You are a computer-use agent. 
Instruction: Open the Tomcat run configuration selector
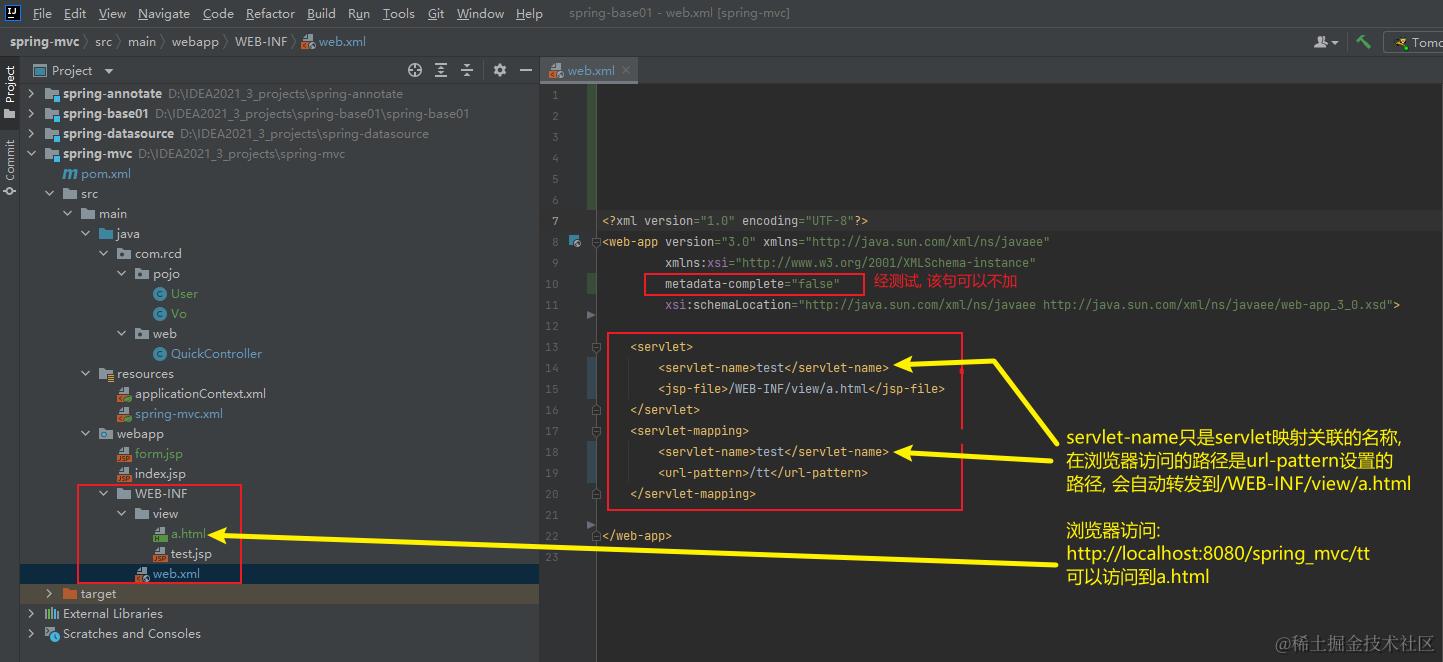(x=1413, y=42)
